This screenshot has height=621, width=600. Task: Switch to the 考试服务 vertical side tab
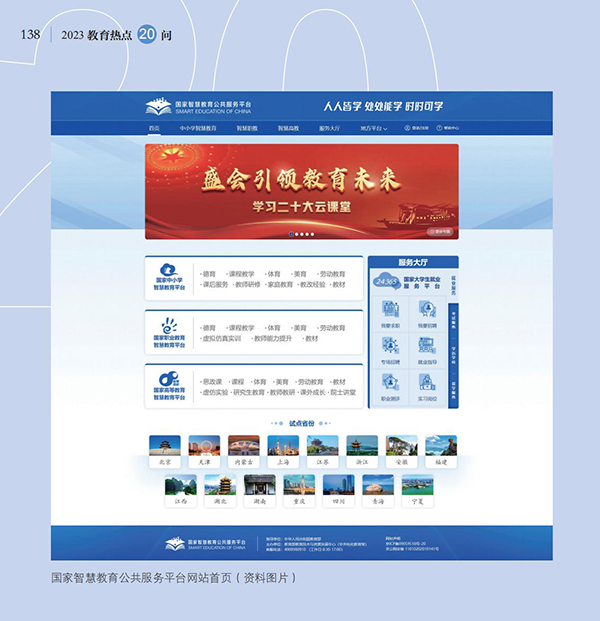click(x=453, y=320)
